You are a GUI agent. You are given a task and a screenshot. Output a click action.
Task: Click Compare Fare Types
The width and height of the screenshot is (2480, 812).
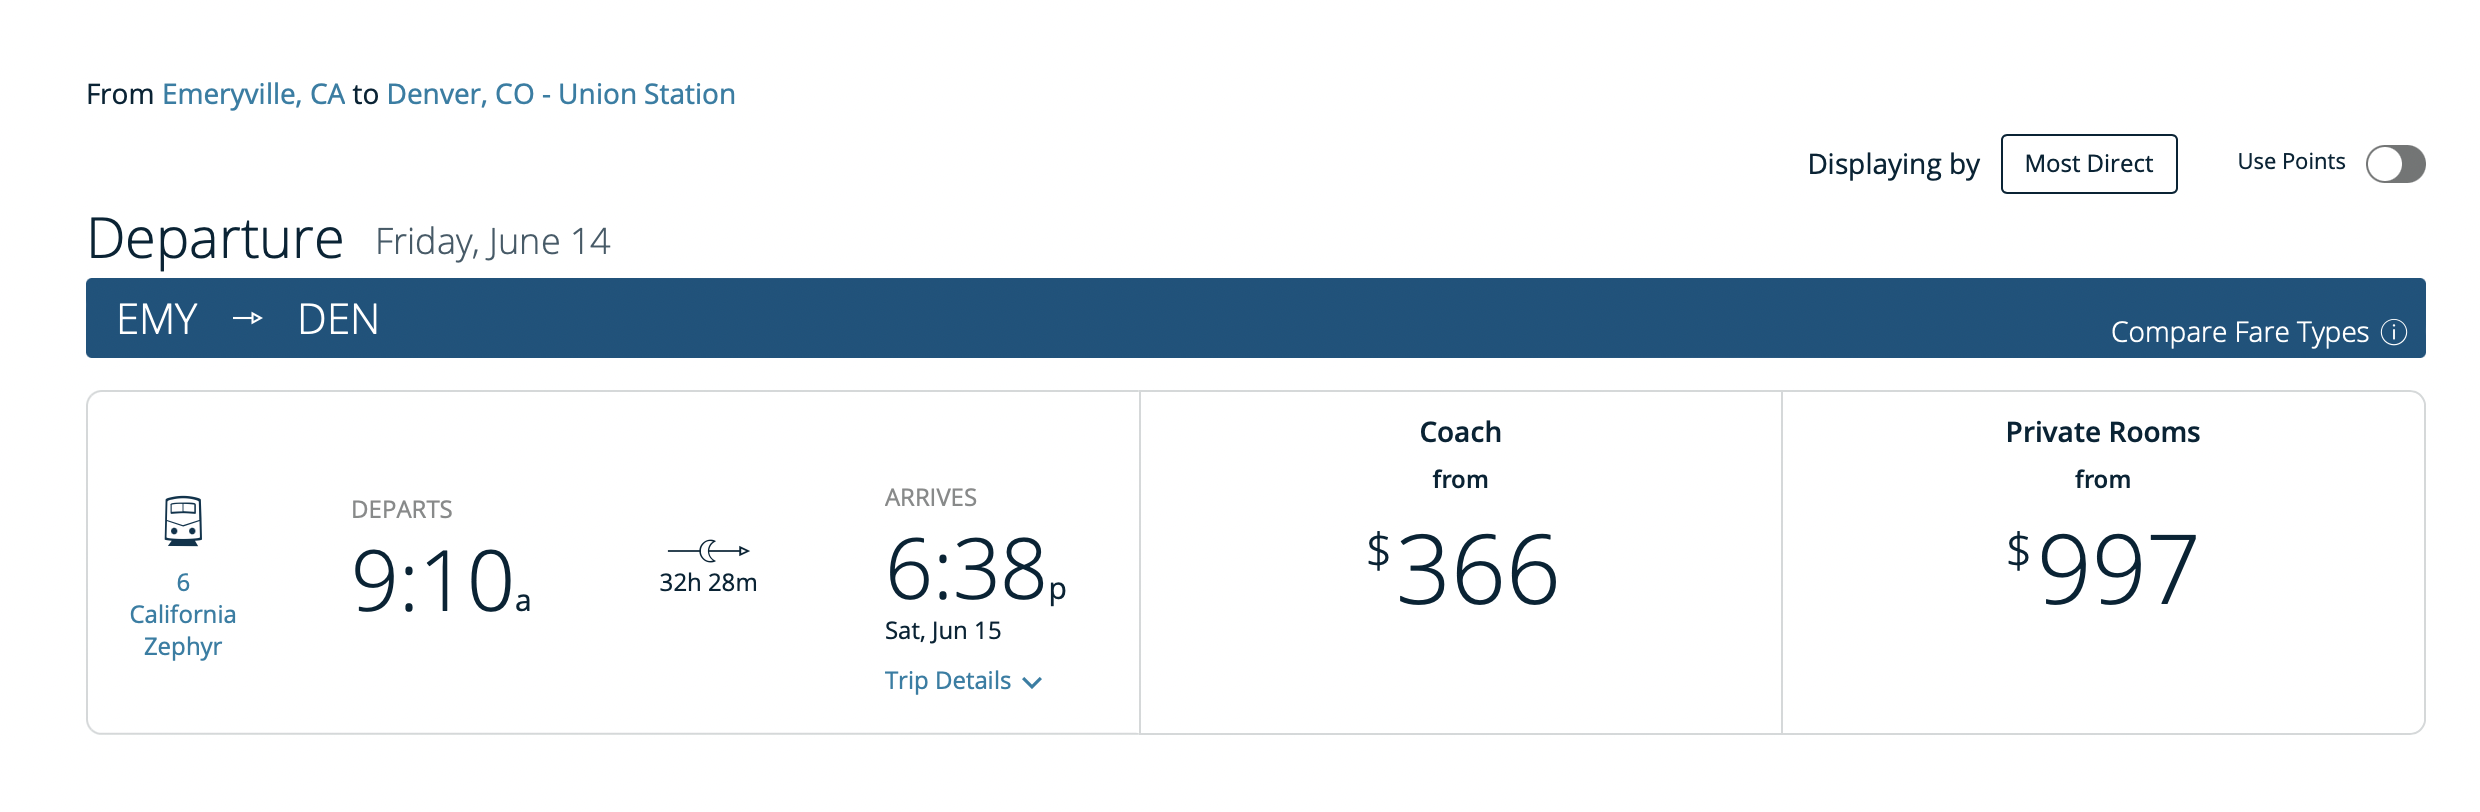(2239, 332)
